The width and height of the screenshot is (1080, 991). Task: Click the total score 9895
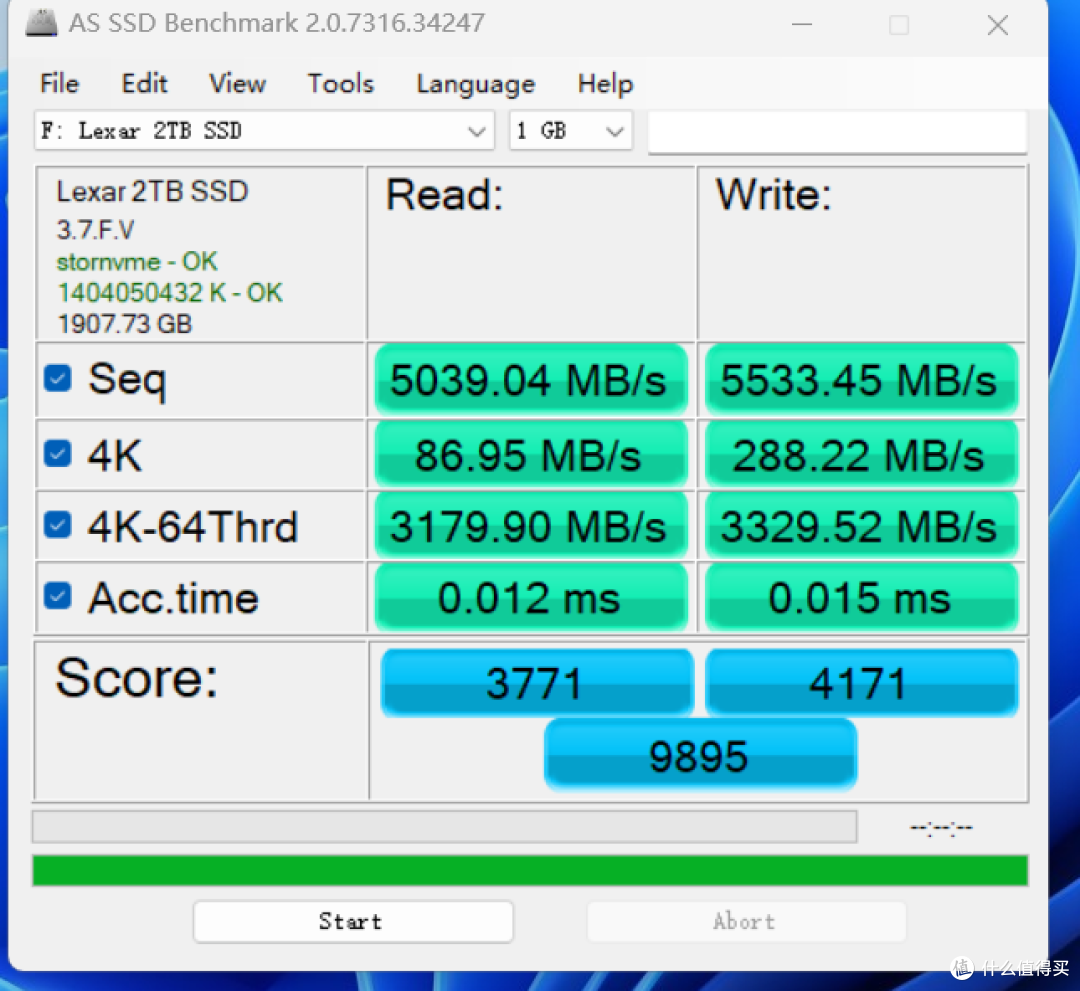pyautogui.click(x=700, y=755)
